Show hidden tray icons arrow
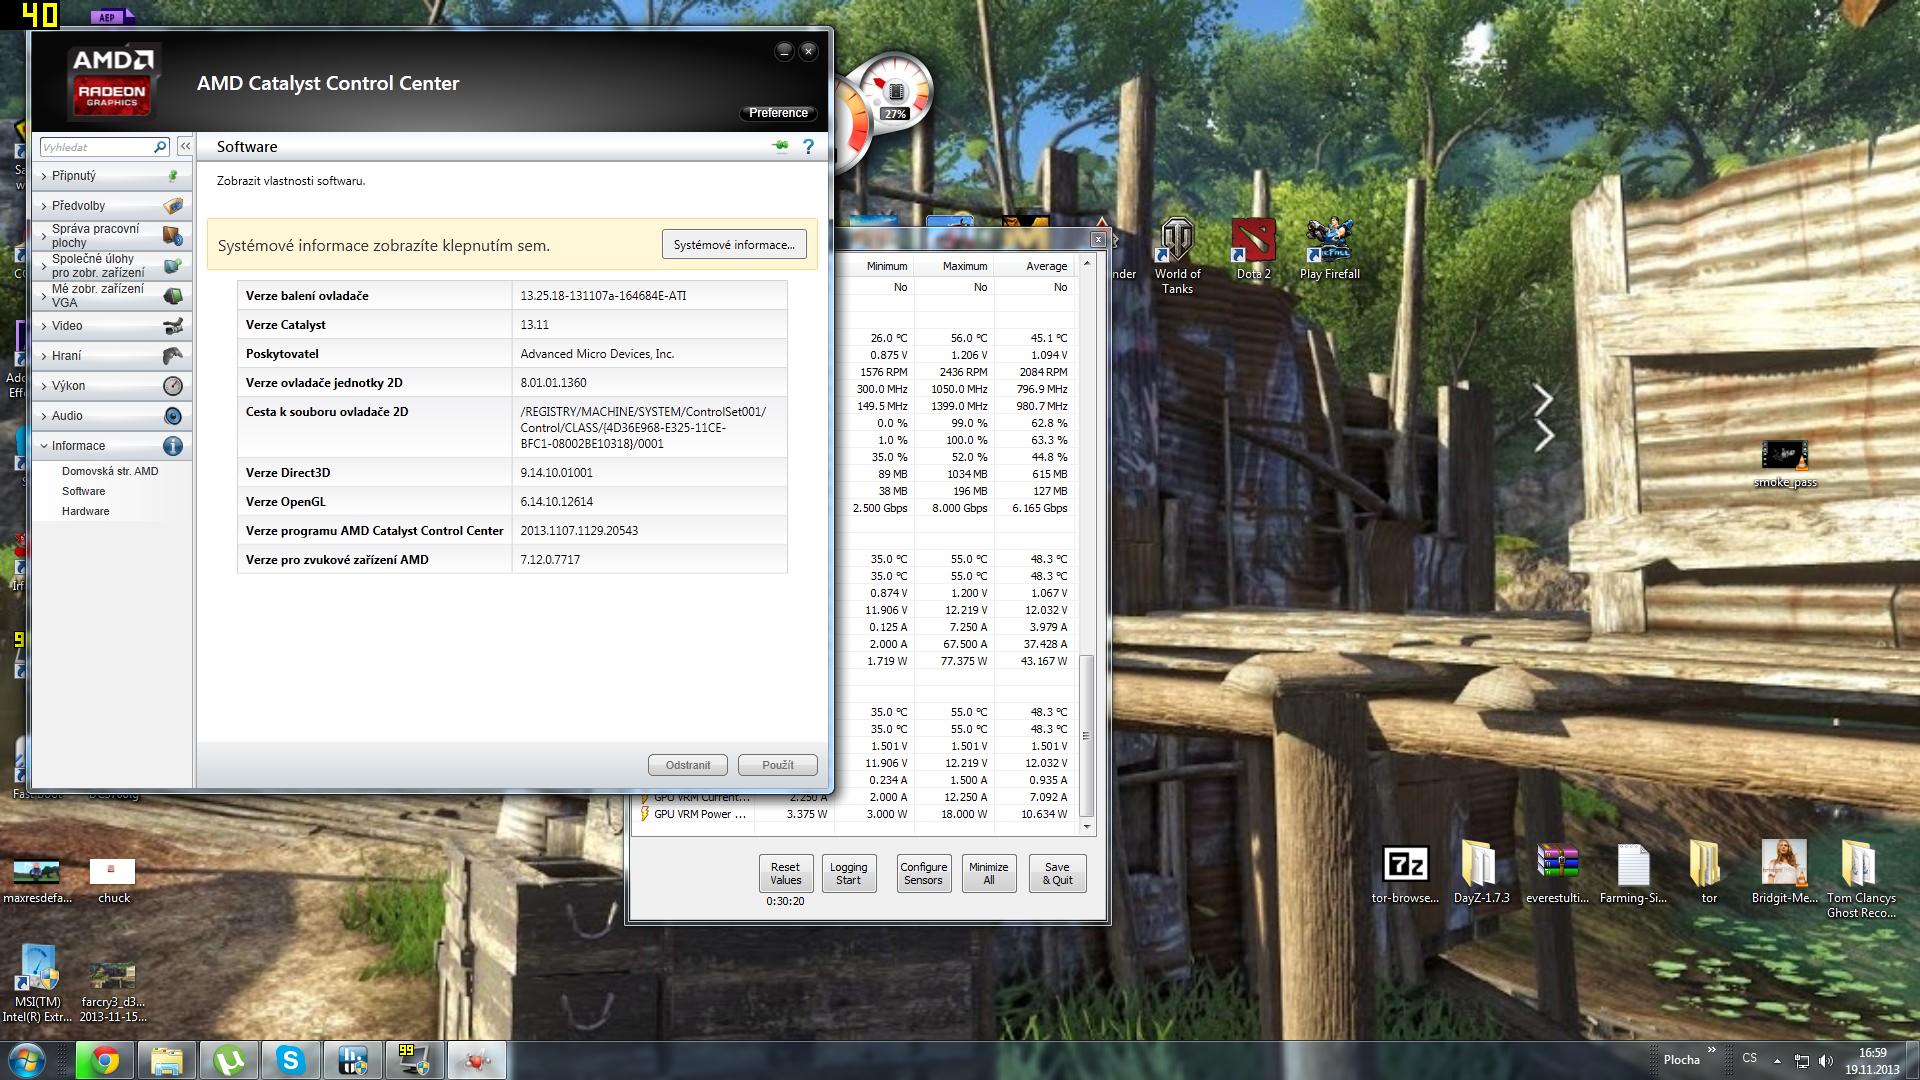The height and width of the screenshot is (1080, 1920). coord(1777,1060)
